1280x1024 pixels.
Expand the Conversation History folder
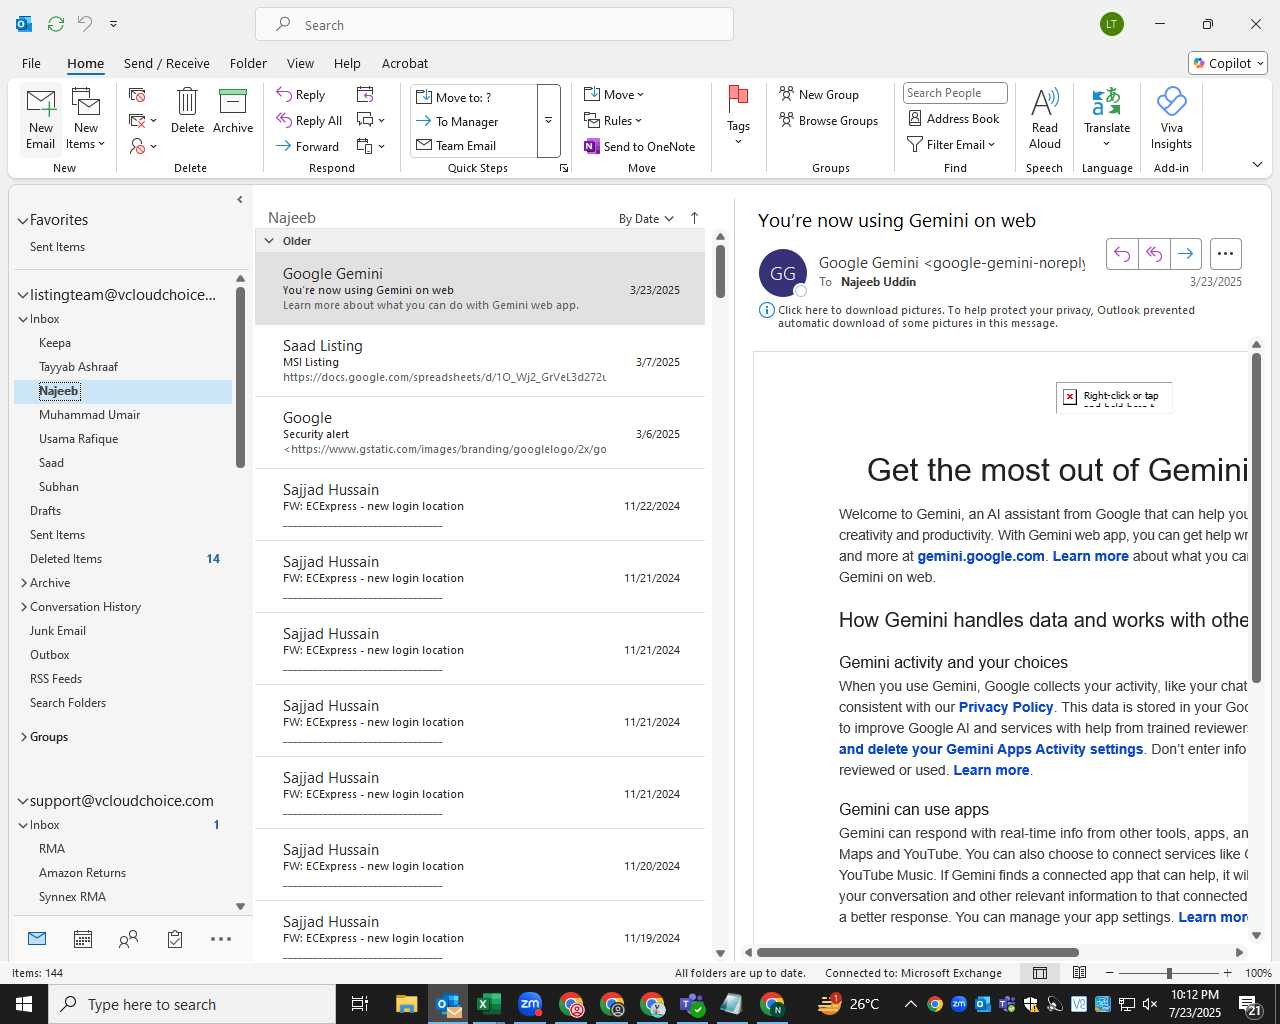tap(24, 607)
